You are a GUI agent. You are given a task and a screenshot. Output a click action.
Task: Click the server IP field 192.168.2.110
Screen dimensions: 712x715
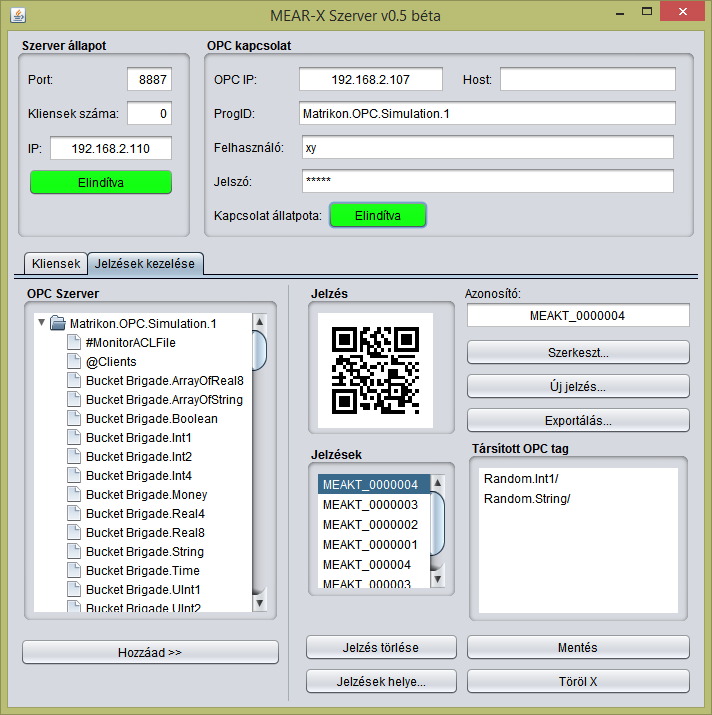[x=111, y=148]
